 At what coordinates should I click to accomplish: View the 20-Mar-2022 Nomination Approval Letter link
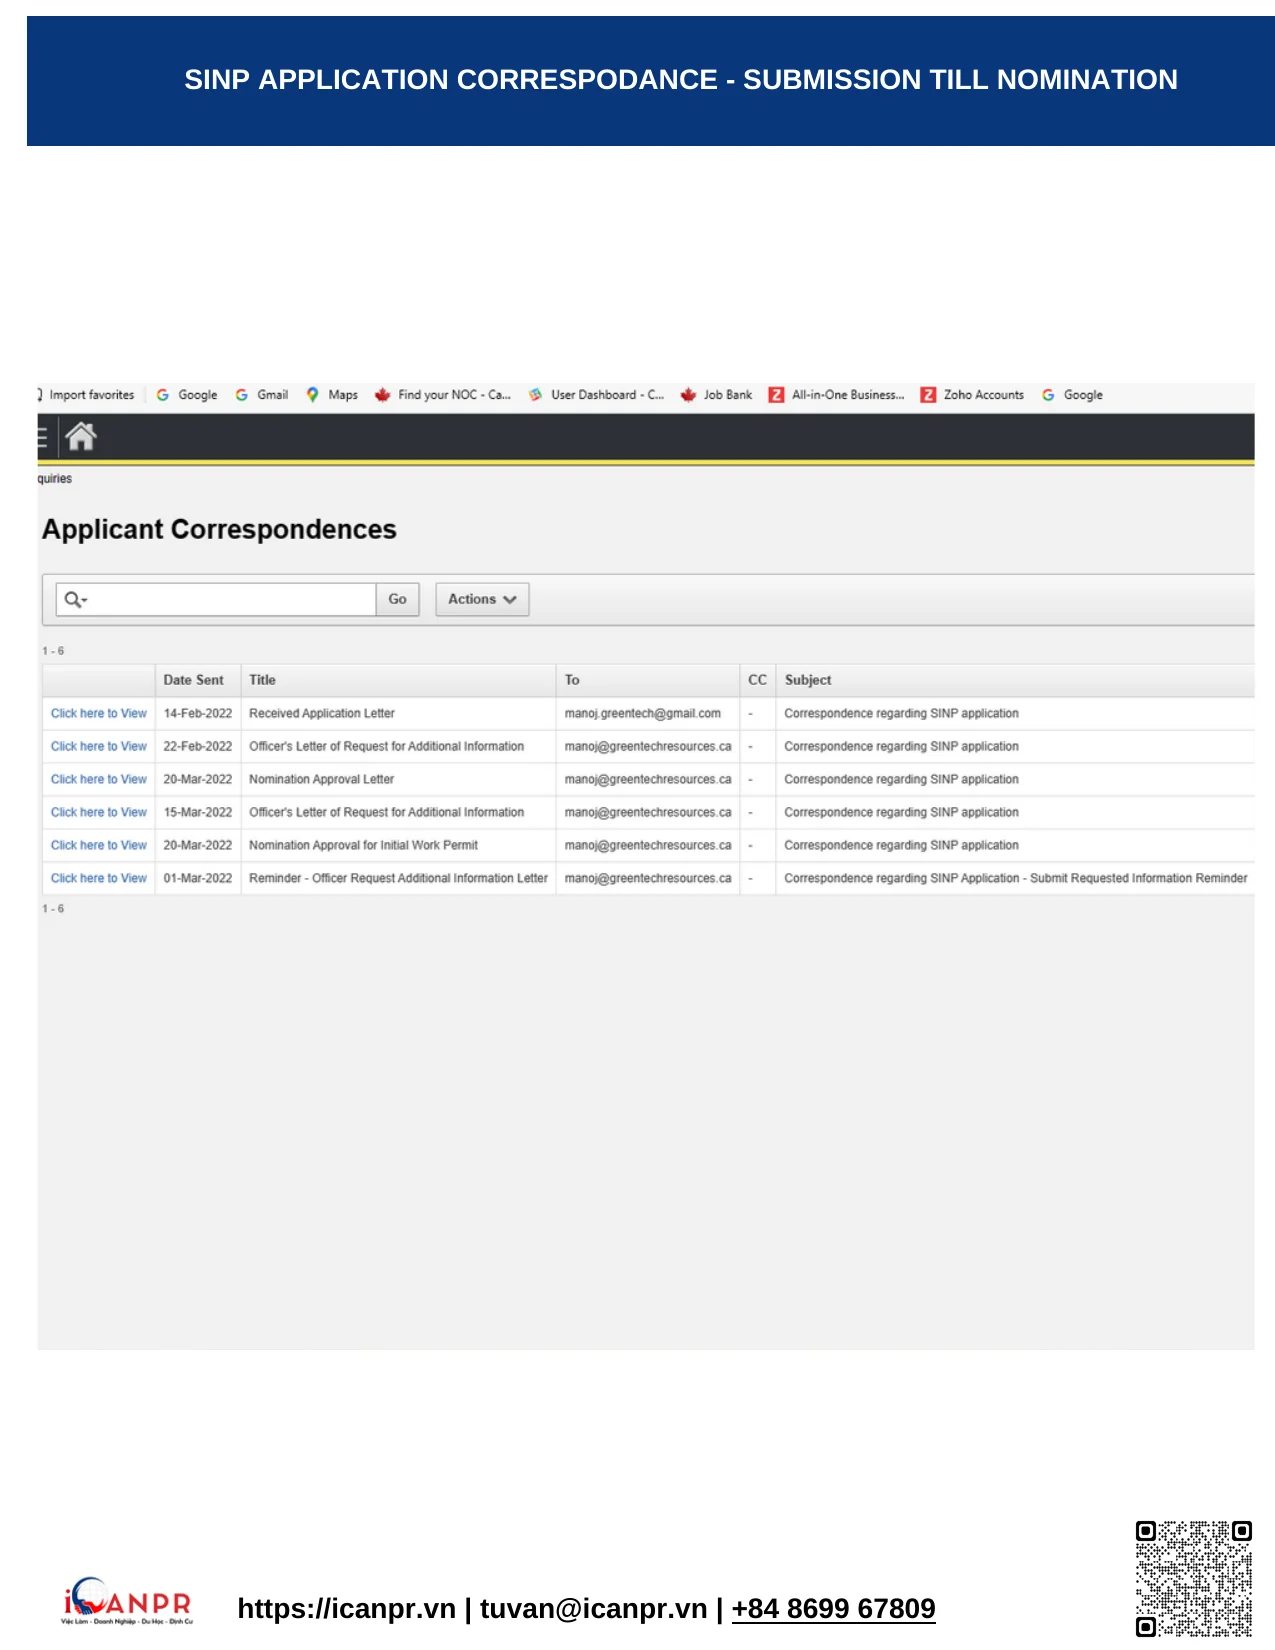(x=98, y=780)
